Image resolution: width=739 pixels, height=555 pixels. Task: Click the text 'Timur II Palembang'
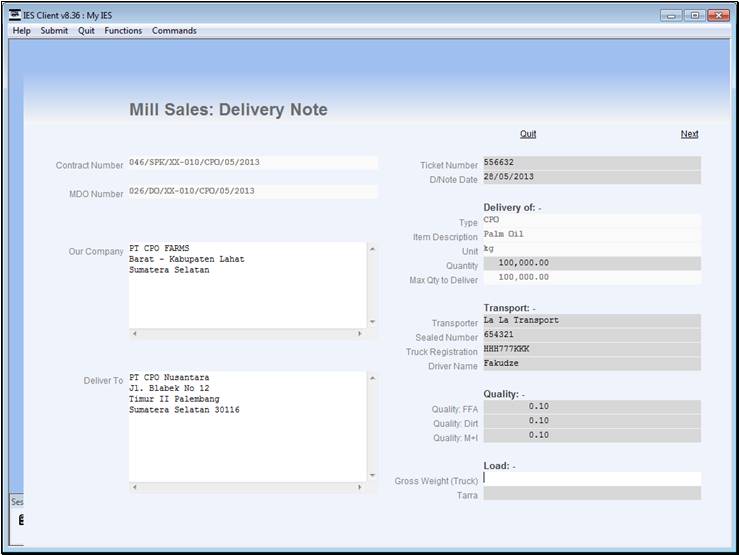point(174,399)
